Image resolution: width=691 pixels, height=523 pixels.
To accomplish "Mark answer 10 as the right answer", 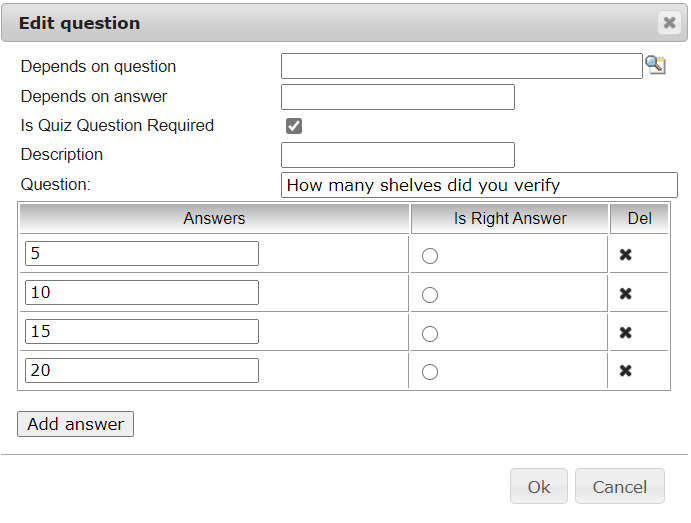I will [430, 295].
